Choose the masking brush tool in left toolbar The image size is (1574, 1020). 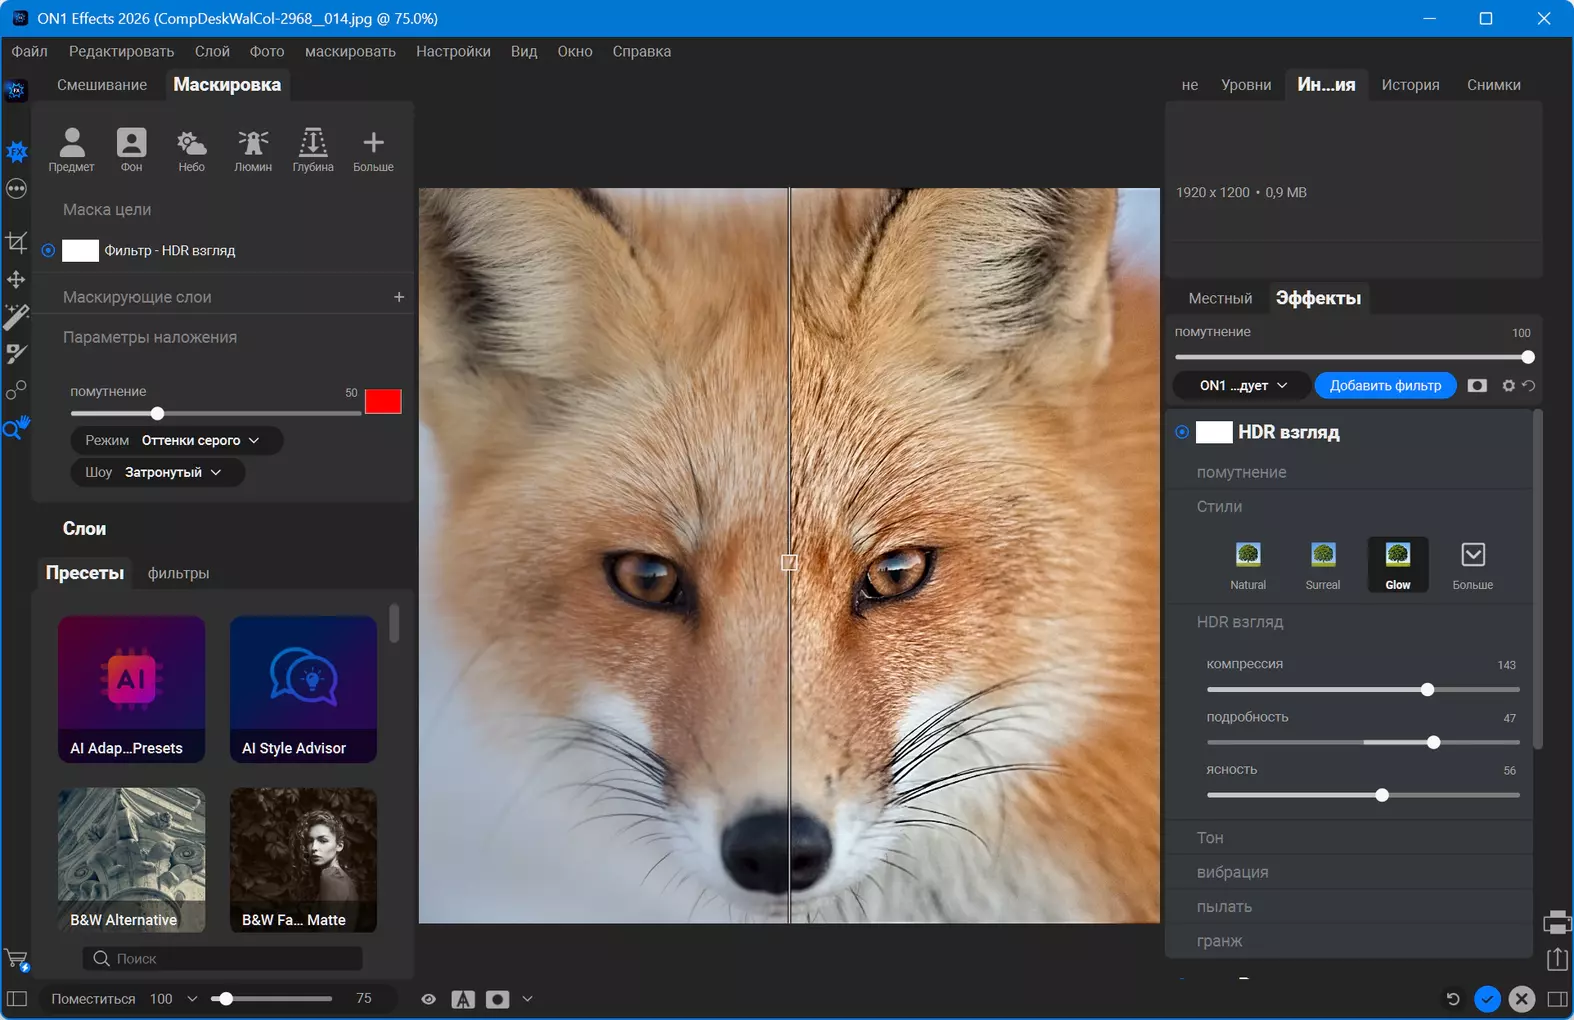(x=16, y=354)
